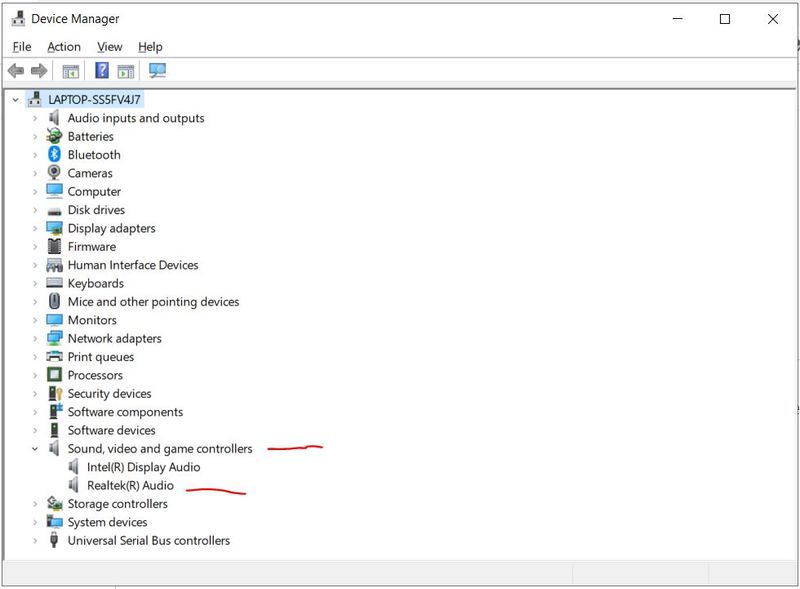Click the Cameras webcam icon
Image resolution: width=800 pixels, height=589 pixels.
pos(54,173)
